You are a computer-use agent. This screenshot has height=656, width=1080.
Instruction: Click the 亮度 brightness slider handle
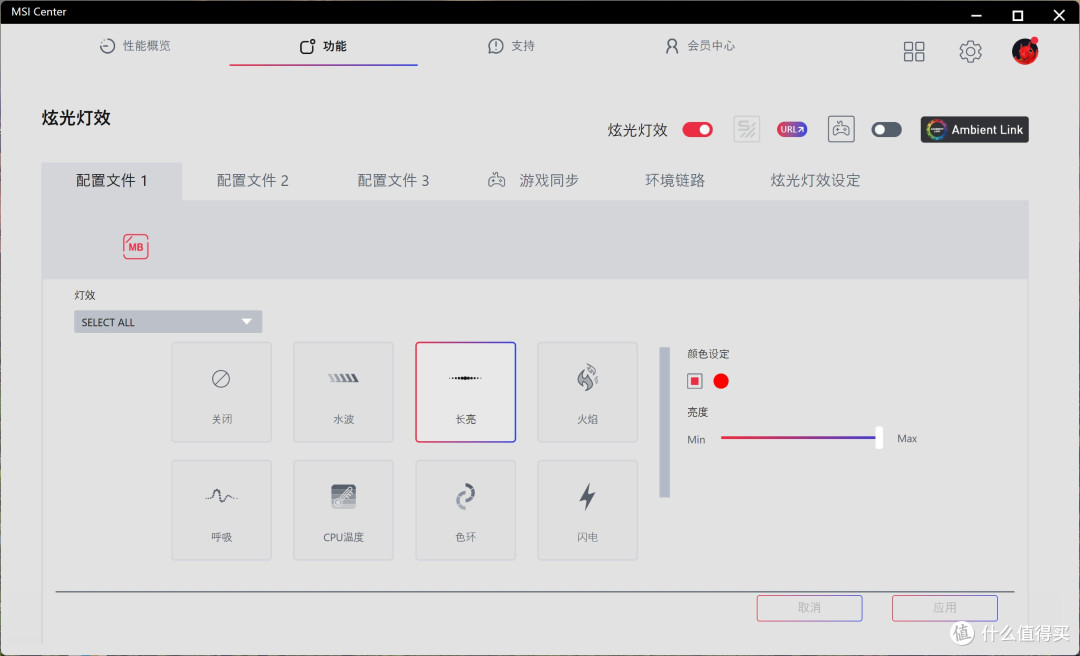[879, 438]
